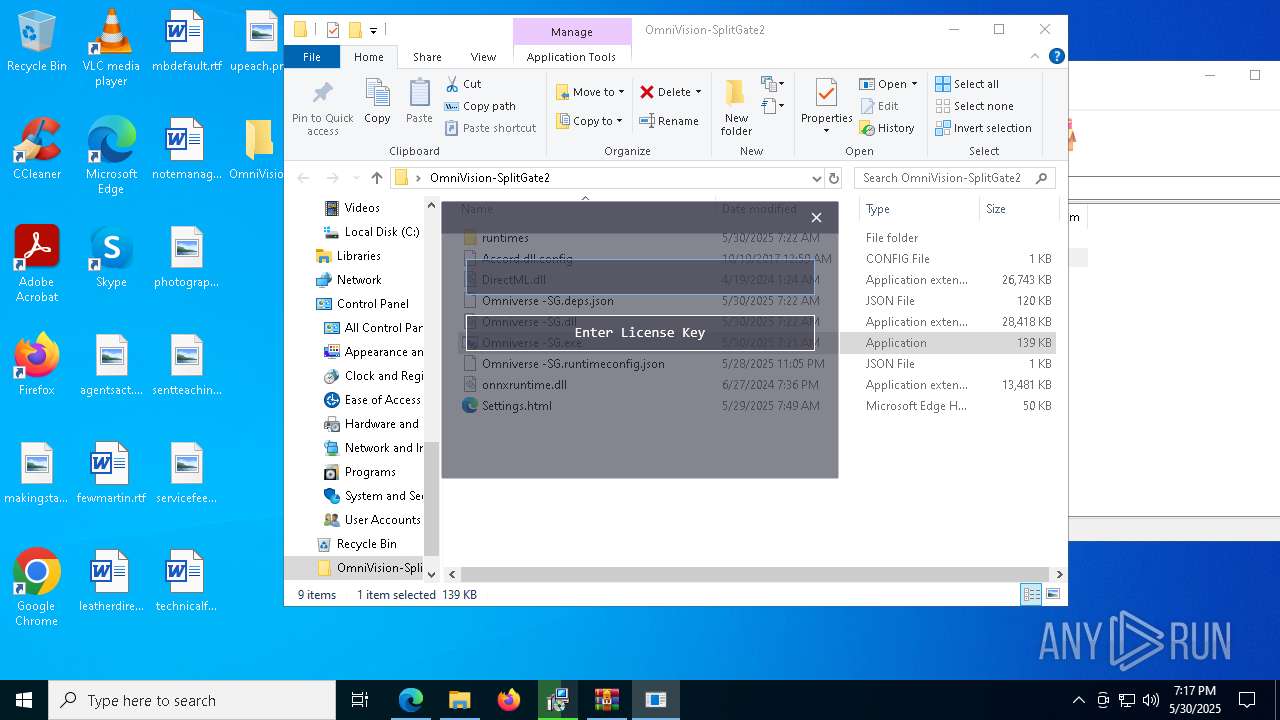Switch to details view layout

(1031, 594)
